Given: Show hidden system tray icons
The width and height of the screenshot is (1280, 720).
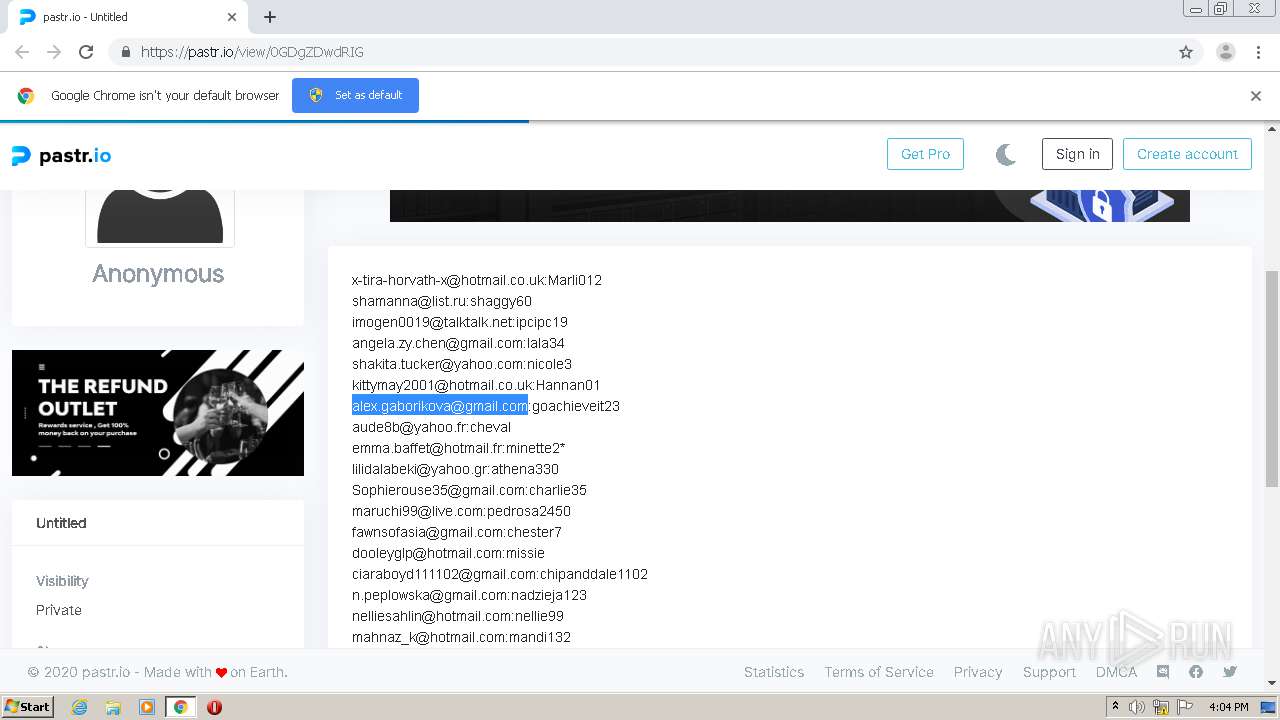Looking at the screenshot, I should tap(1116, 707).
